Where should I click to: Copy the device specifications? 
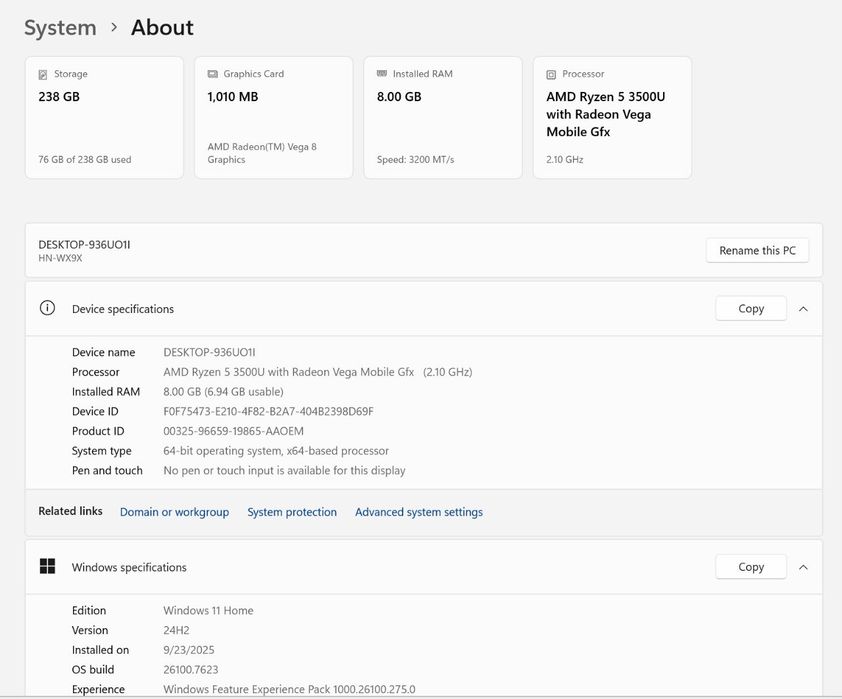coord(751,309)
